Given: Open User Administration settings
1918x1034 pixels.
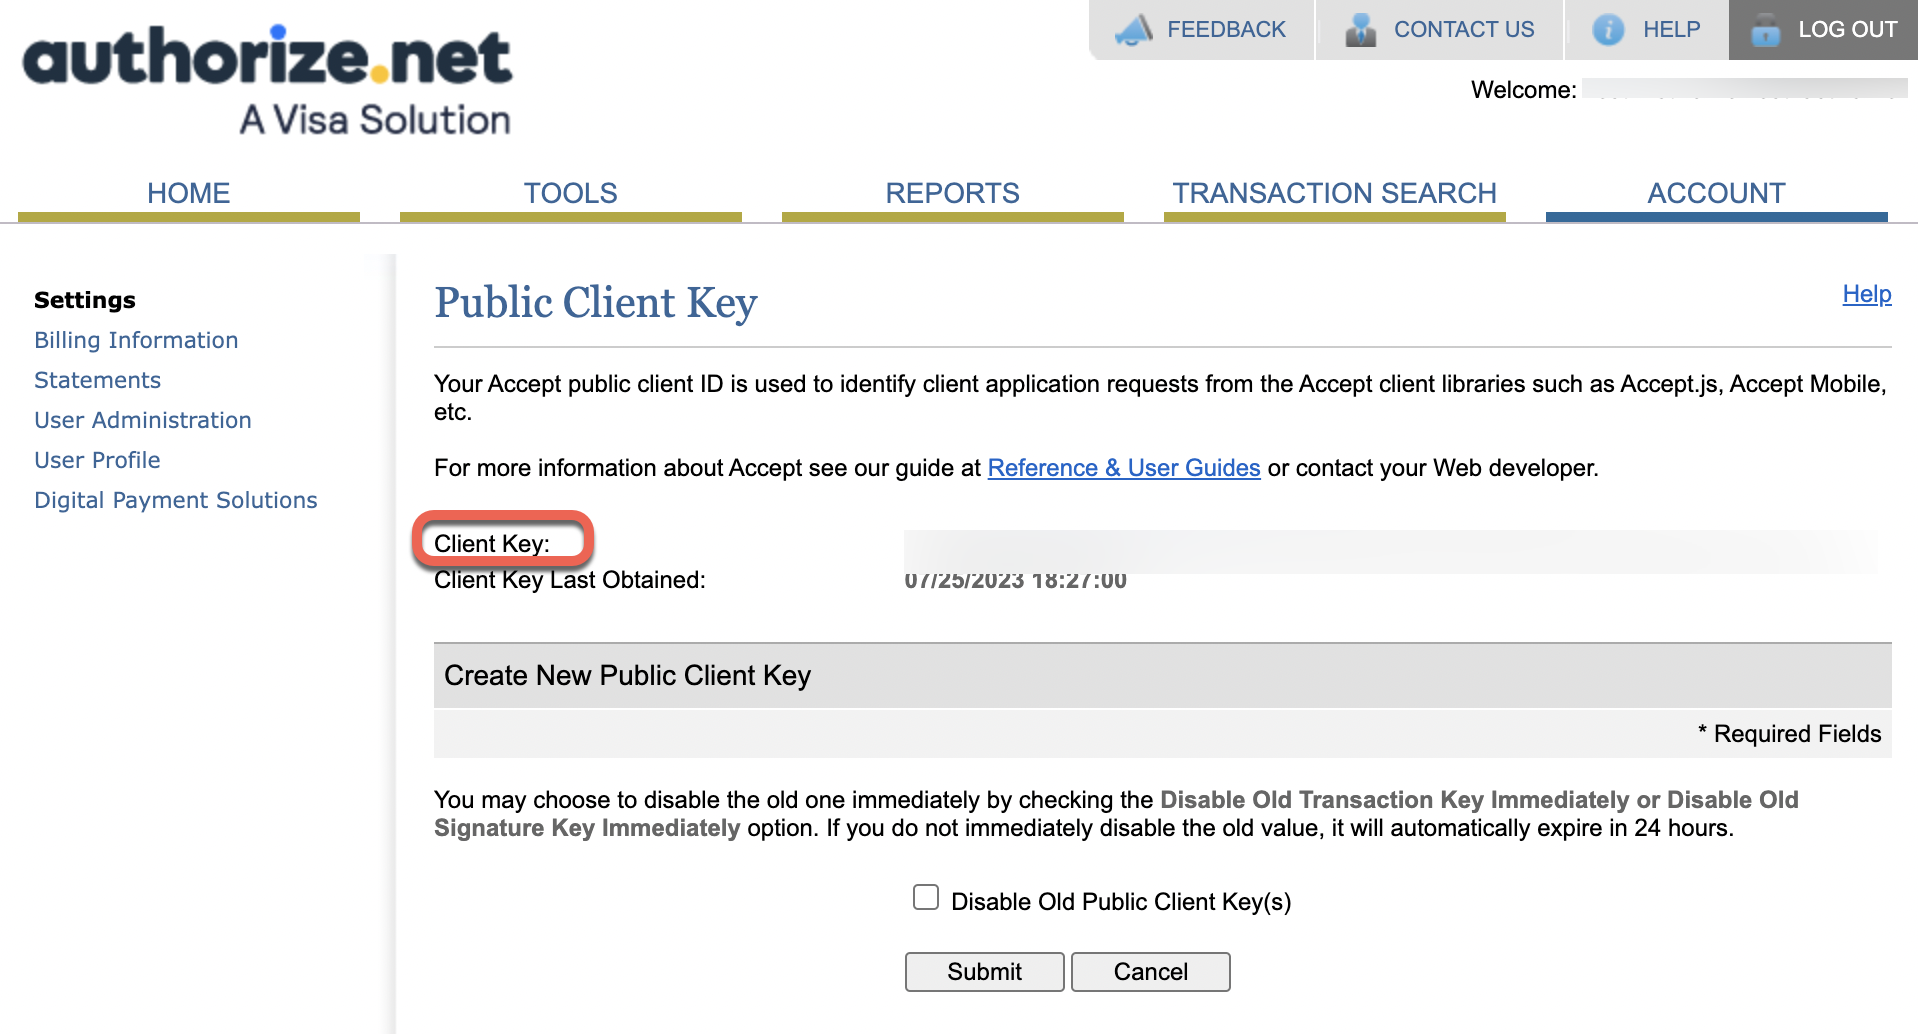Looking at the screenshot, I should 142,420.
